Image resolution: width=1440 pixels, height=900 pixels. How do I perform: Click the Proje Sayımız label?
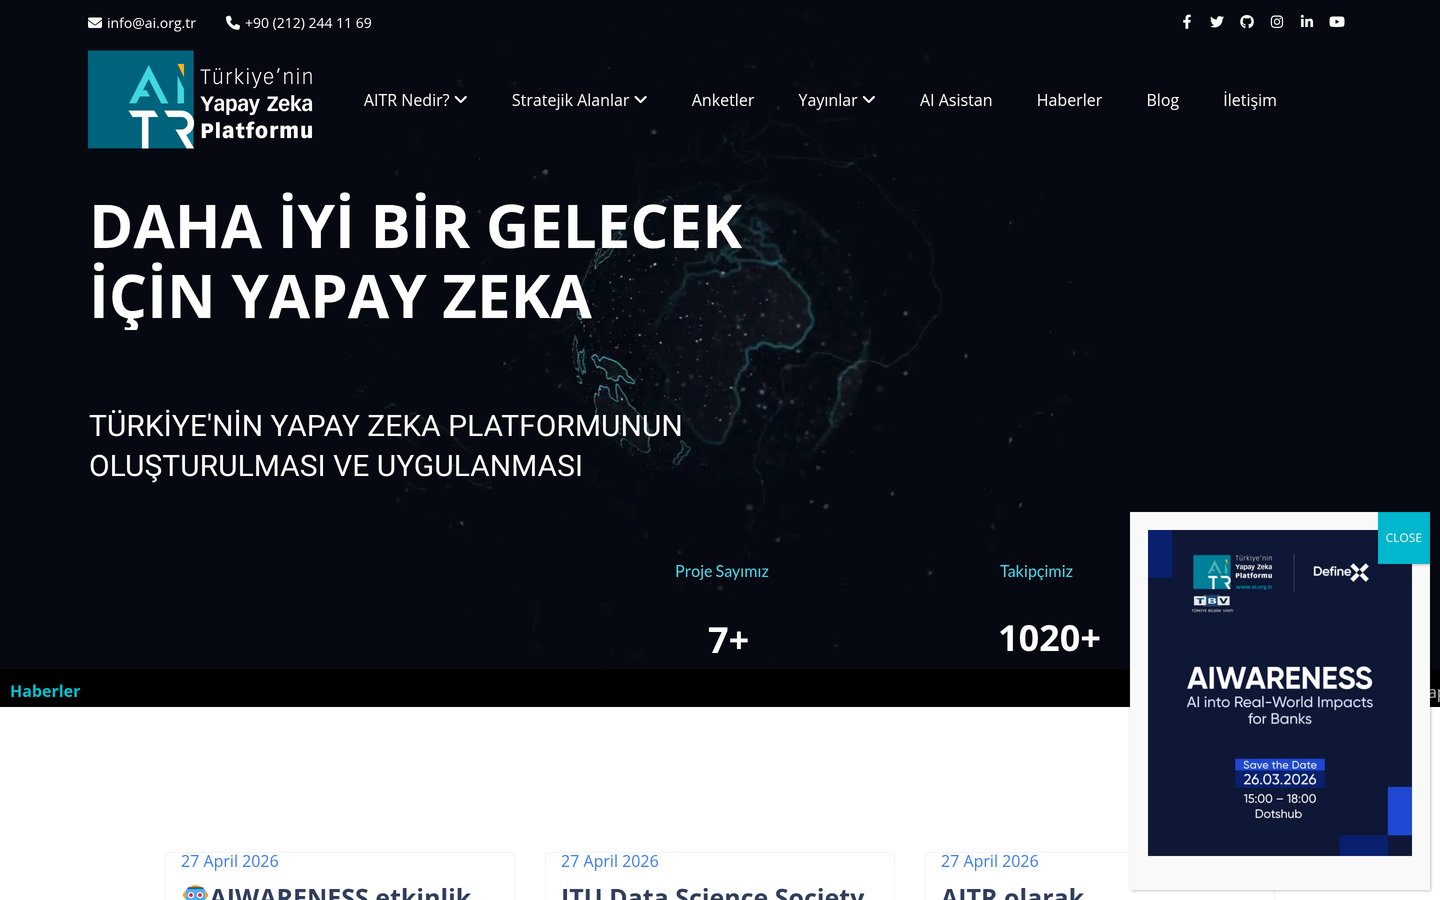pos(722,571)
